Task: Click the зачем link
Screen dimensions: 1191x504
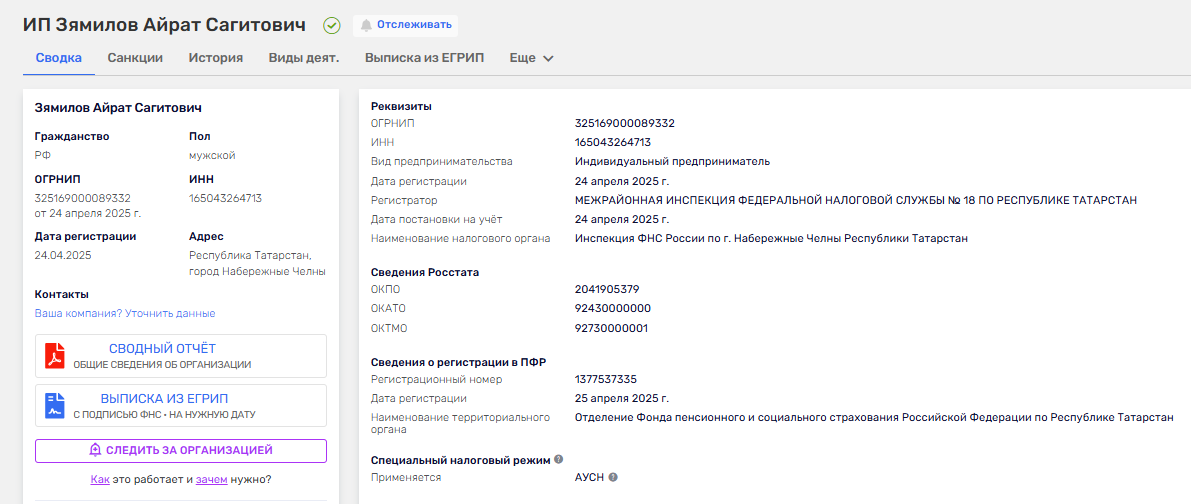Action: [x=212, y=479]
